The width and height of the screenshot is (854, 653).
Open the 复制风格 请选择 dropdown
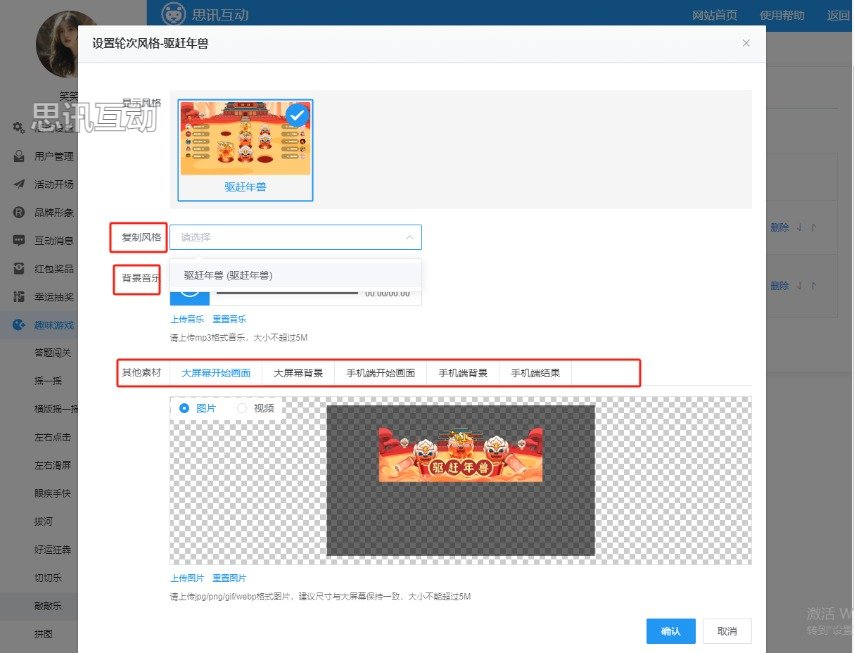[295, 237]
